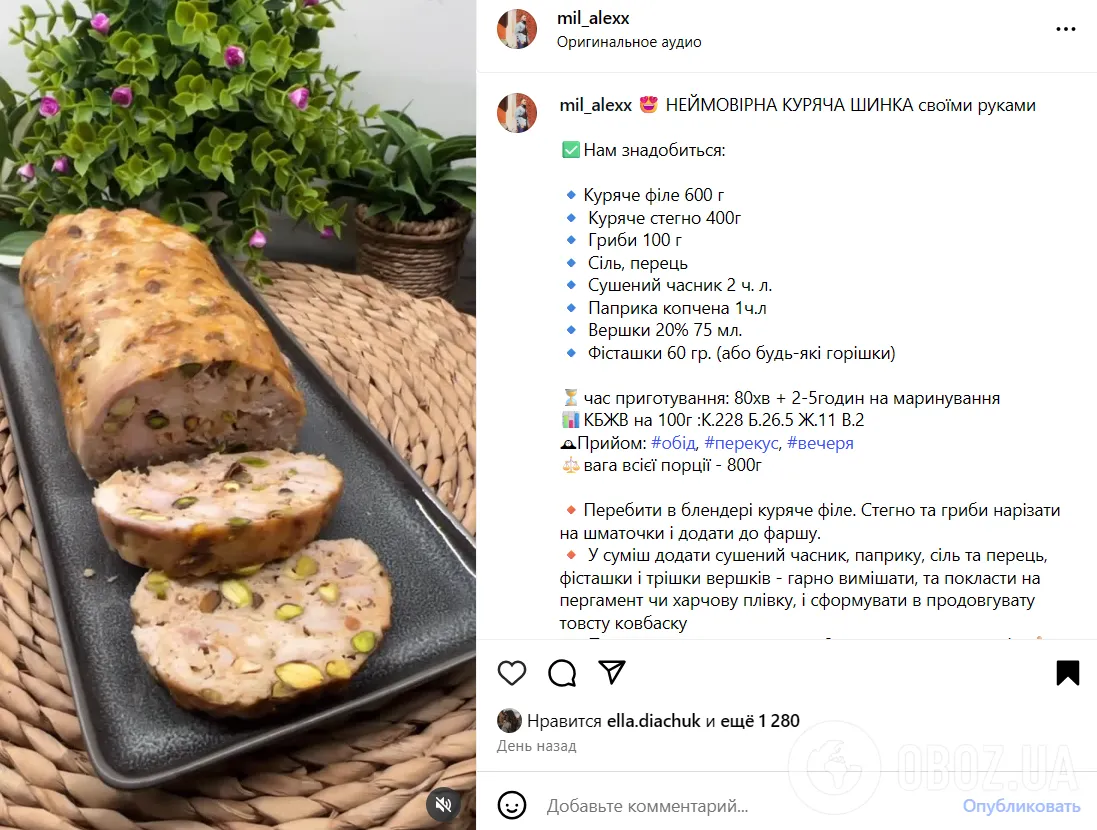1097x830 pixels.
Task: Click the Опубликовать button
Action: point(1021,806)
